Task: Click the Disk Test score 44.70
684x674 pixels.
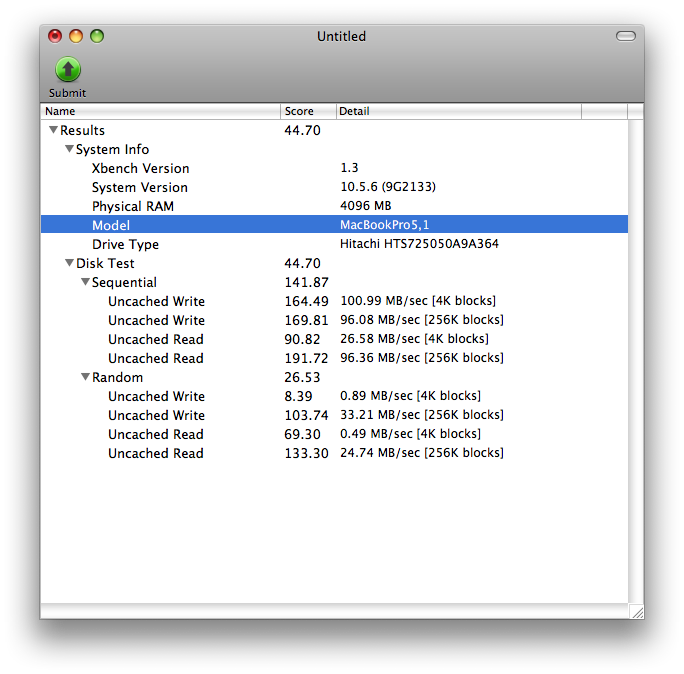Action: [302, 263]
